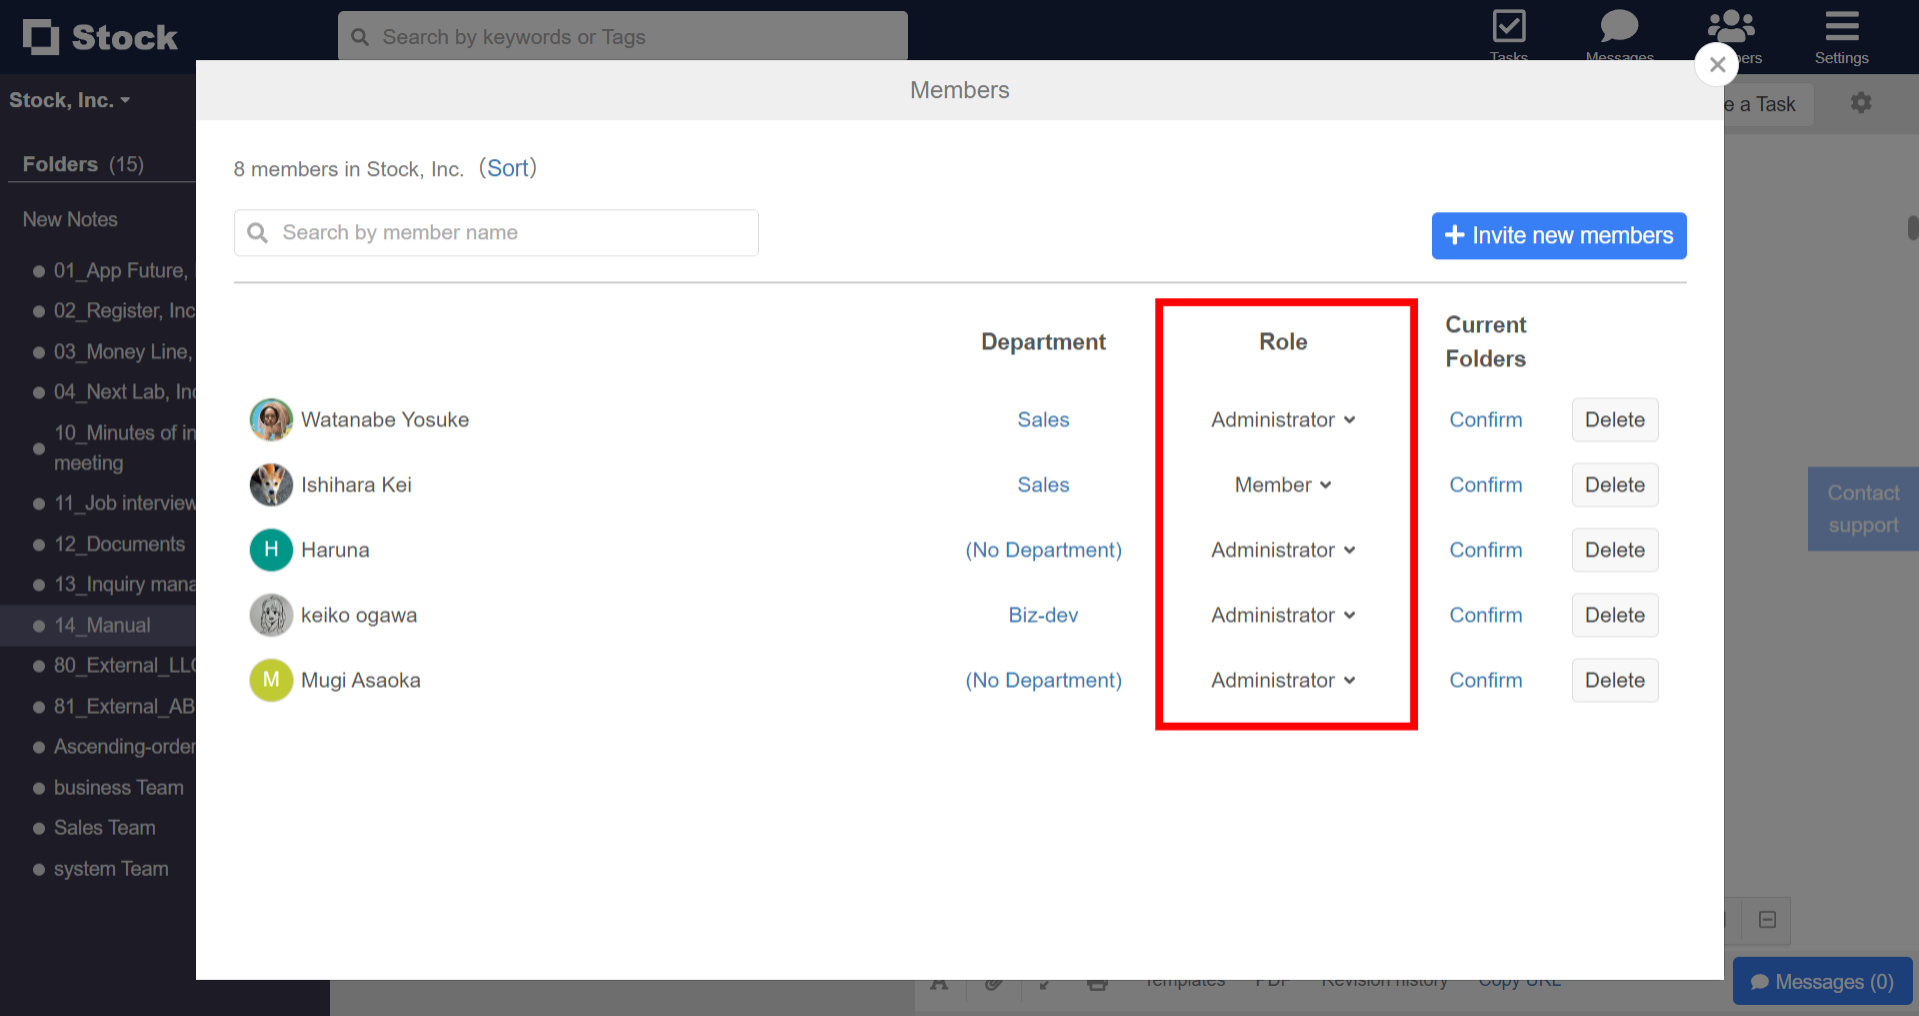Open the Tasks icon in top bar
Screen dimensions: 1919x1016
coord(1508,28)
